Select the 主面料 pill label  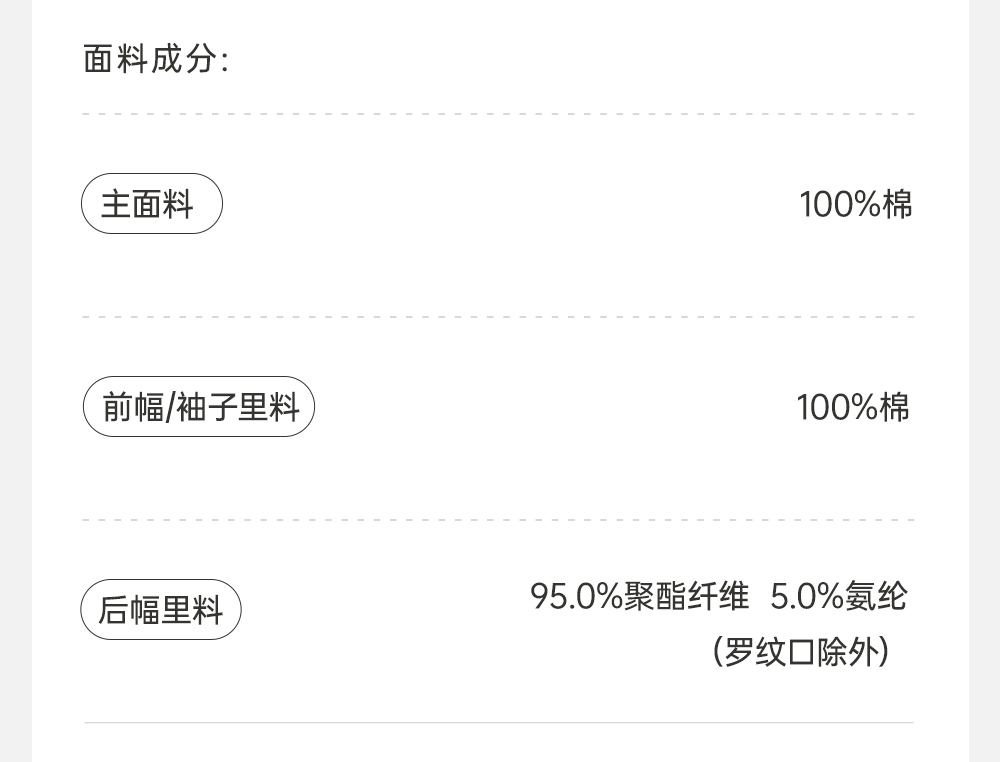151,204
